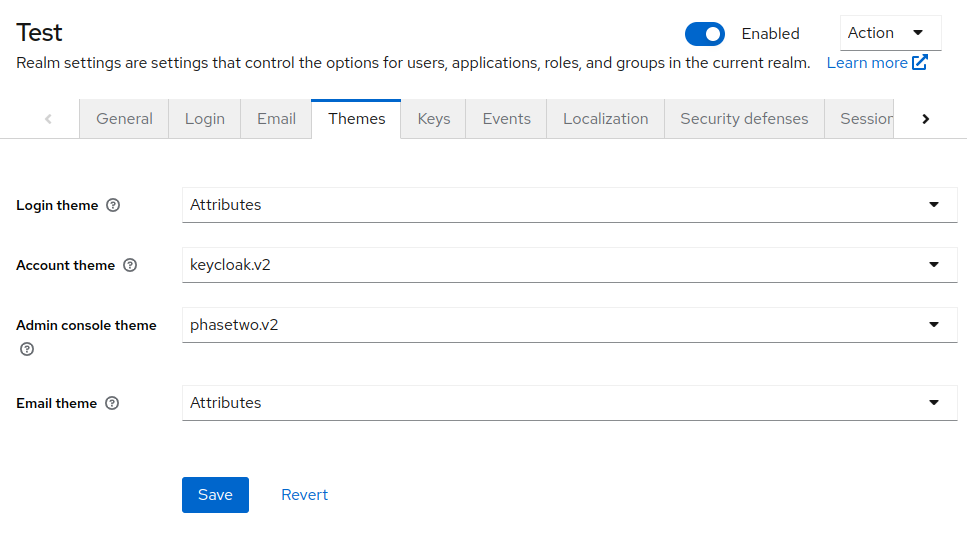Toggle the realm Enabled switch
Image resolution: width=967 pixels, height=537 pixels.
(705, 34)
